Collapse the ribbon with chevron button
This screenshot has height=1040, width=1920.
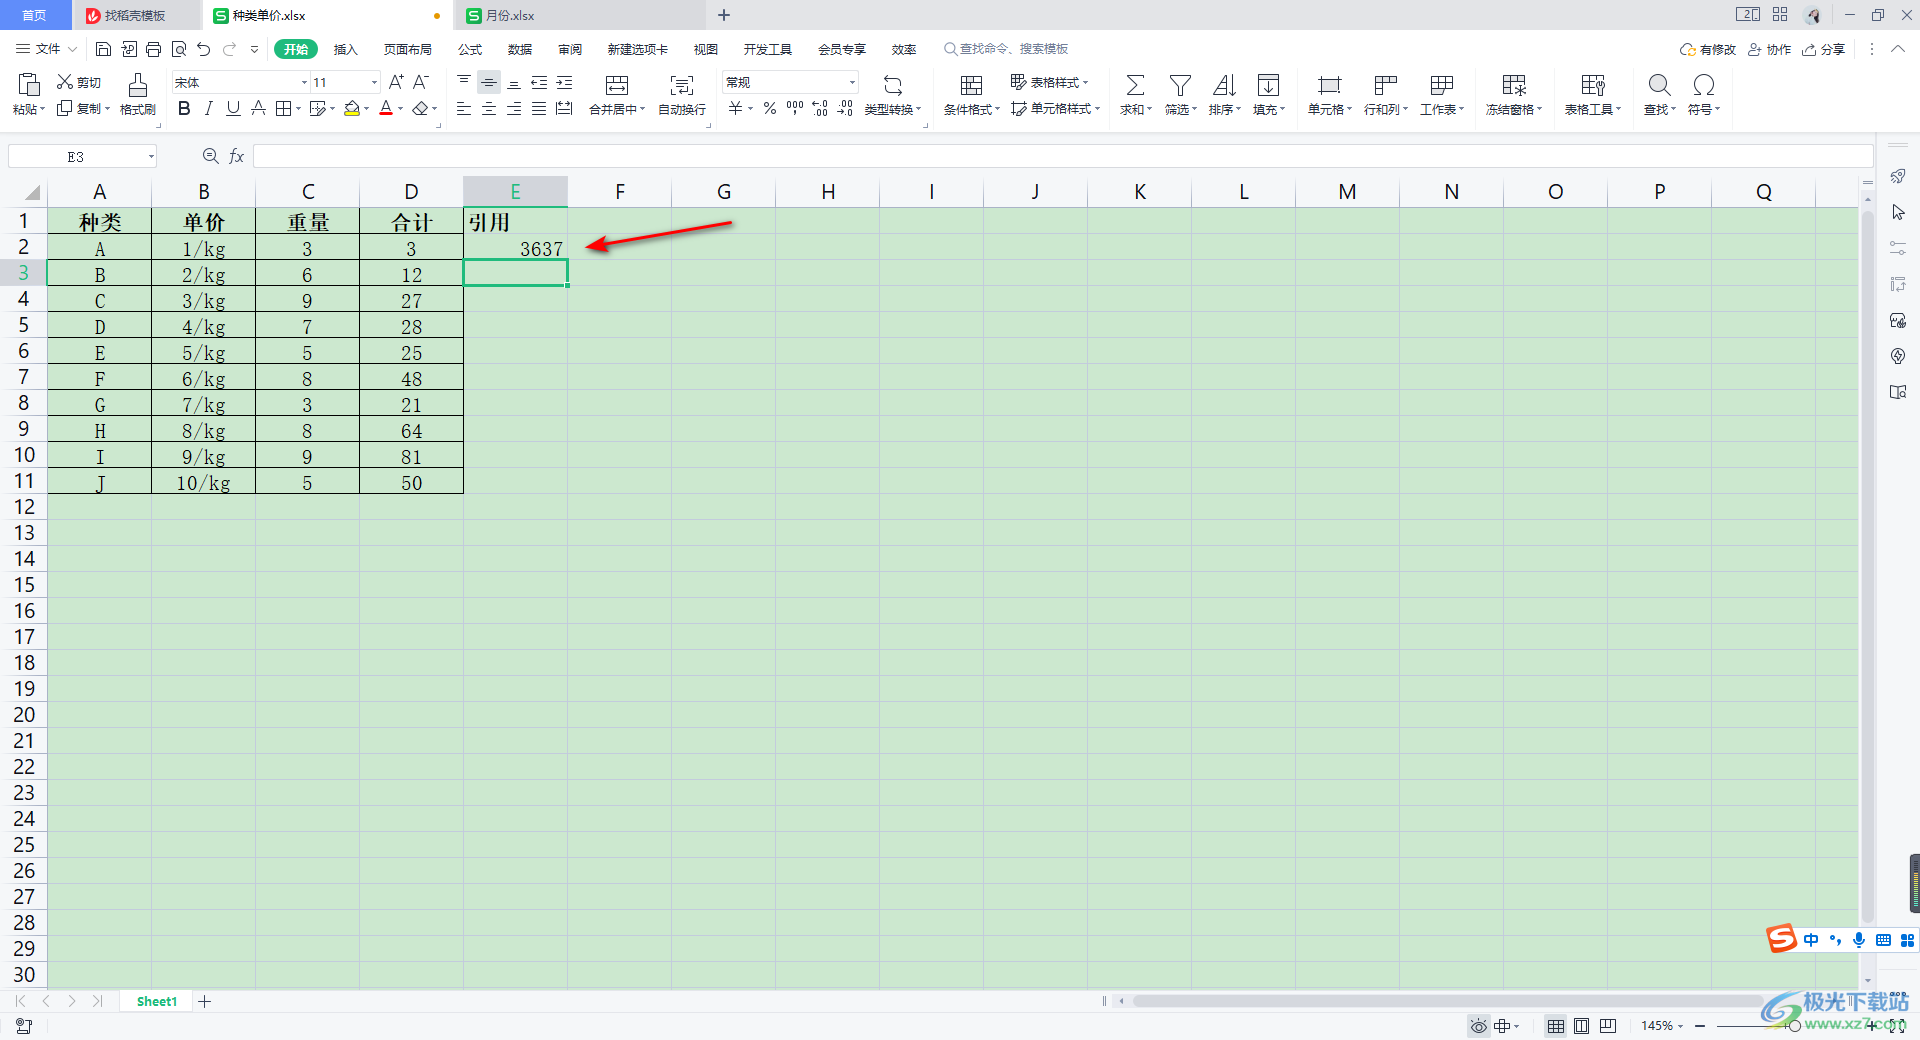[x=1898, y=49]
